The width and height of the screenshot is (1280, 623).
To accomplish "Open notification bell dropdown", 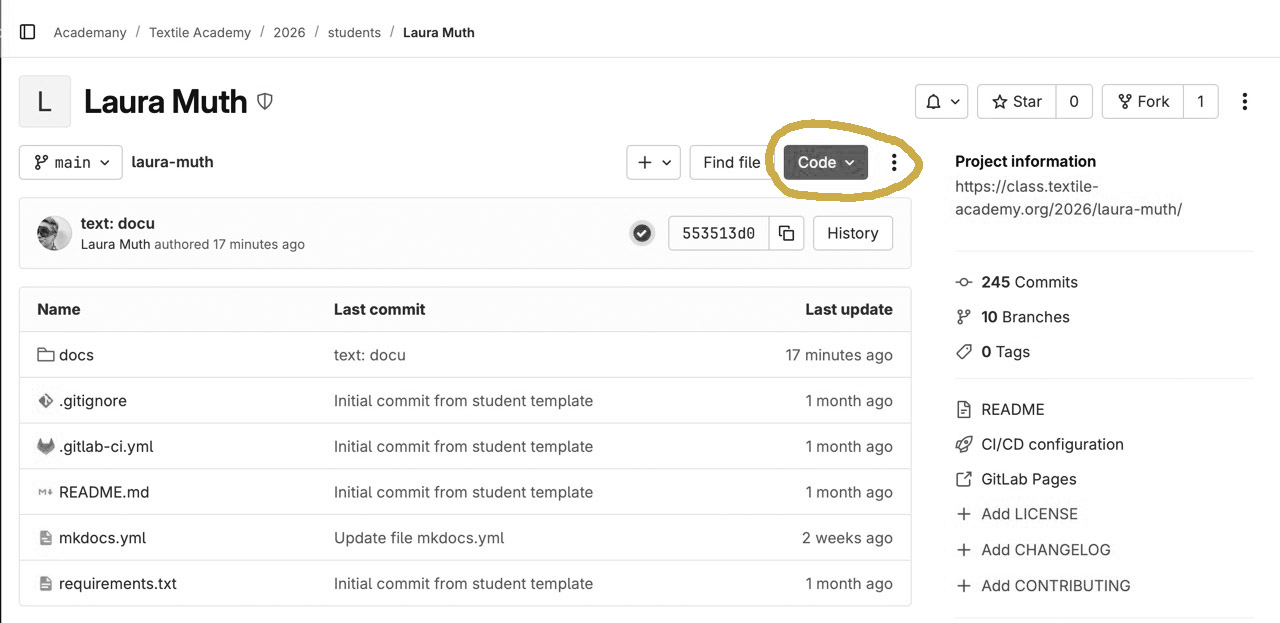I will point(942,101).
